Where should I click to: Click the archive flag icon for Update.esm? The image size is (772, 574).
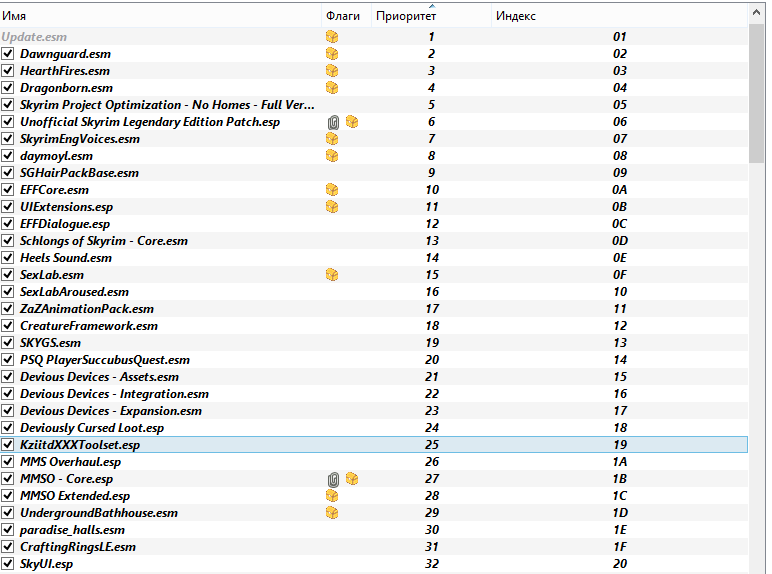tap(332, 37)
